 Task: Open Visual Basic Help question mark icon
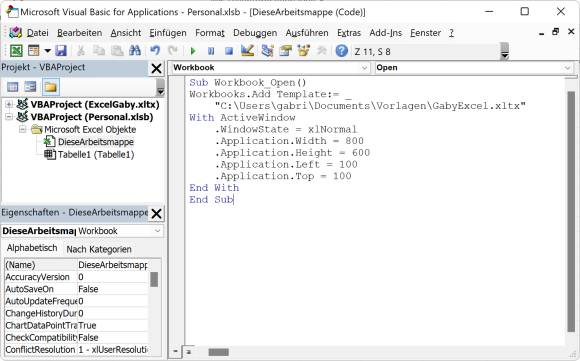click(x=341, y=51)
